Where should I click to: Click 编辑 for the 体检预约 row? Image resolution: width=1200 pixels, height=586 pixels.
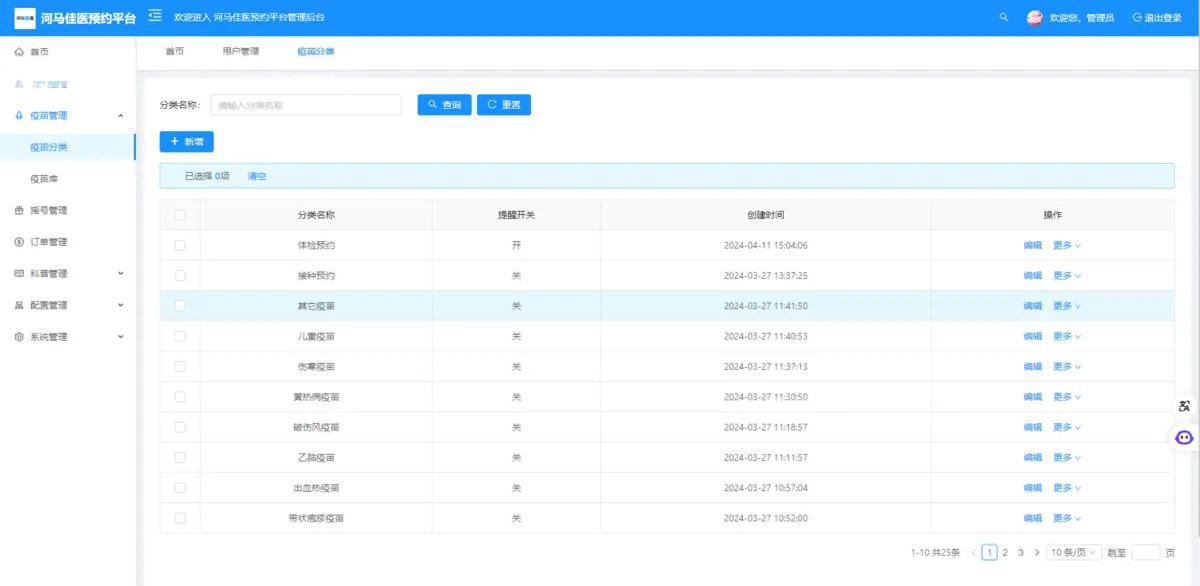pos(1032,245)
